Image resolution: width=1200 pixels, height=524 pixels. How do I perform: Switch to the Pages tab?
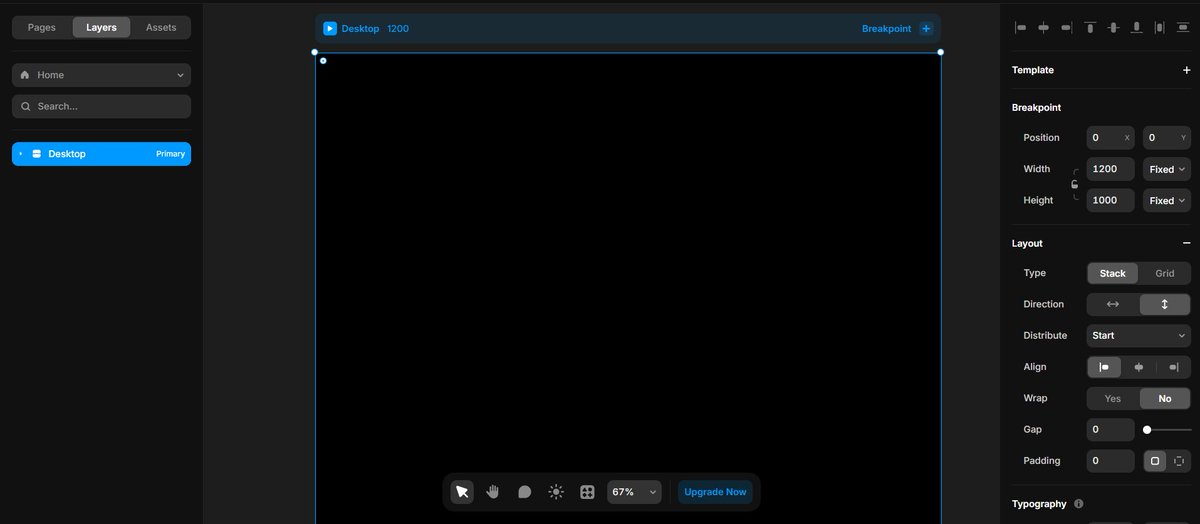tap(42, 27)
